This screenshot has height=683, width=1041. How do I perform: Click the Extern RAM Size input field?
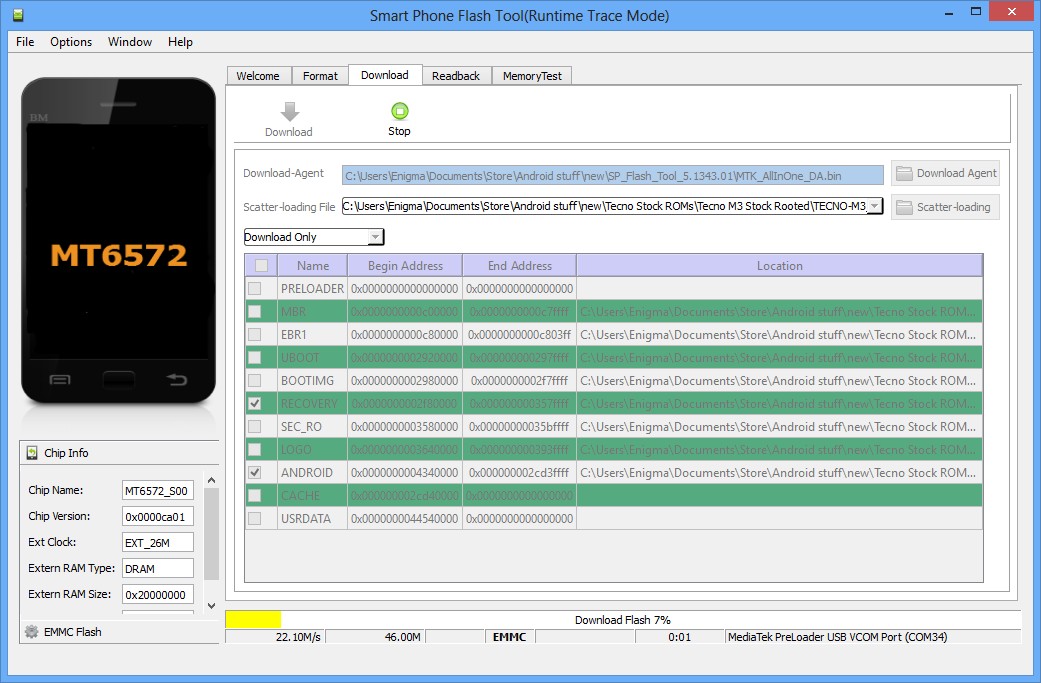click(156, 594)
